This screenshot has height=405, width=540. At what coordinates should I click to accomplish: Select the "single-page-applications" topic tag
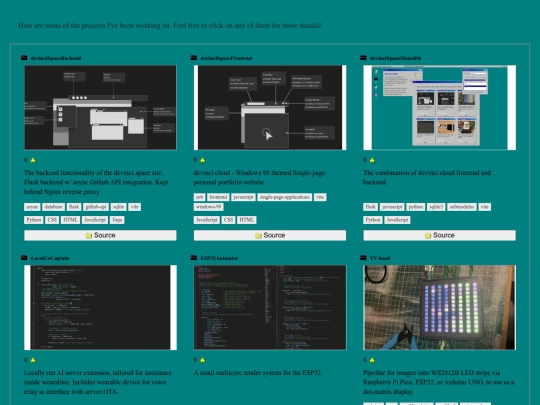pyautogui.click(x=284, y=197)
